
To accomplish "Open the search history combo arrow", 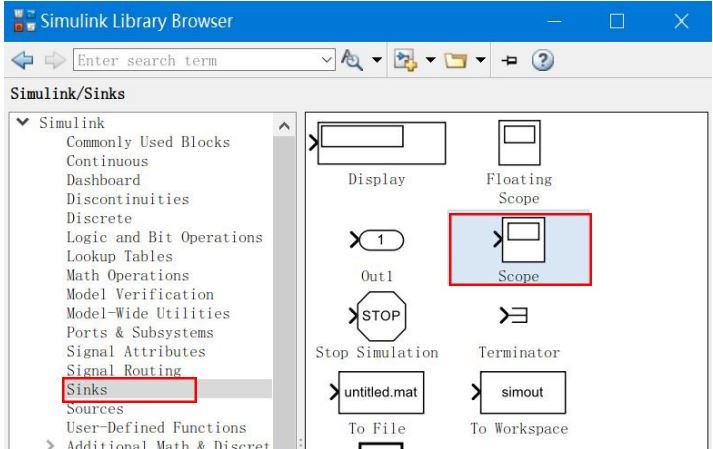I will pyautogui.click(x=326, y=60).
